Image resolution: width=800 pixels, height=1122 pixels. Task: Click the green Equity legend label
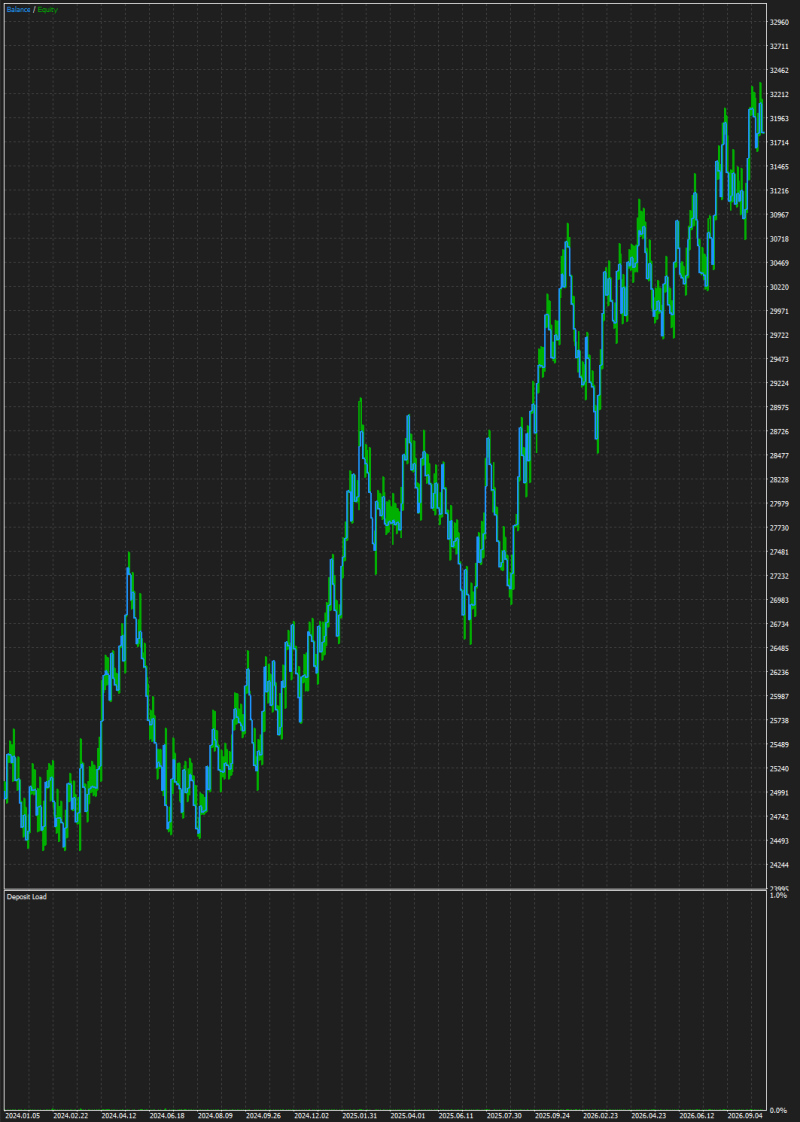47,9
